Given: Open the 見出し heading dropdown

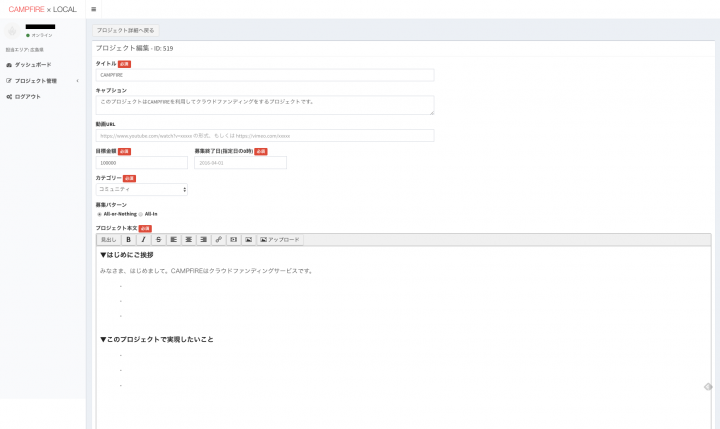Looking at the screenshot, I should pyautogui.click(x=108, y=240).
